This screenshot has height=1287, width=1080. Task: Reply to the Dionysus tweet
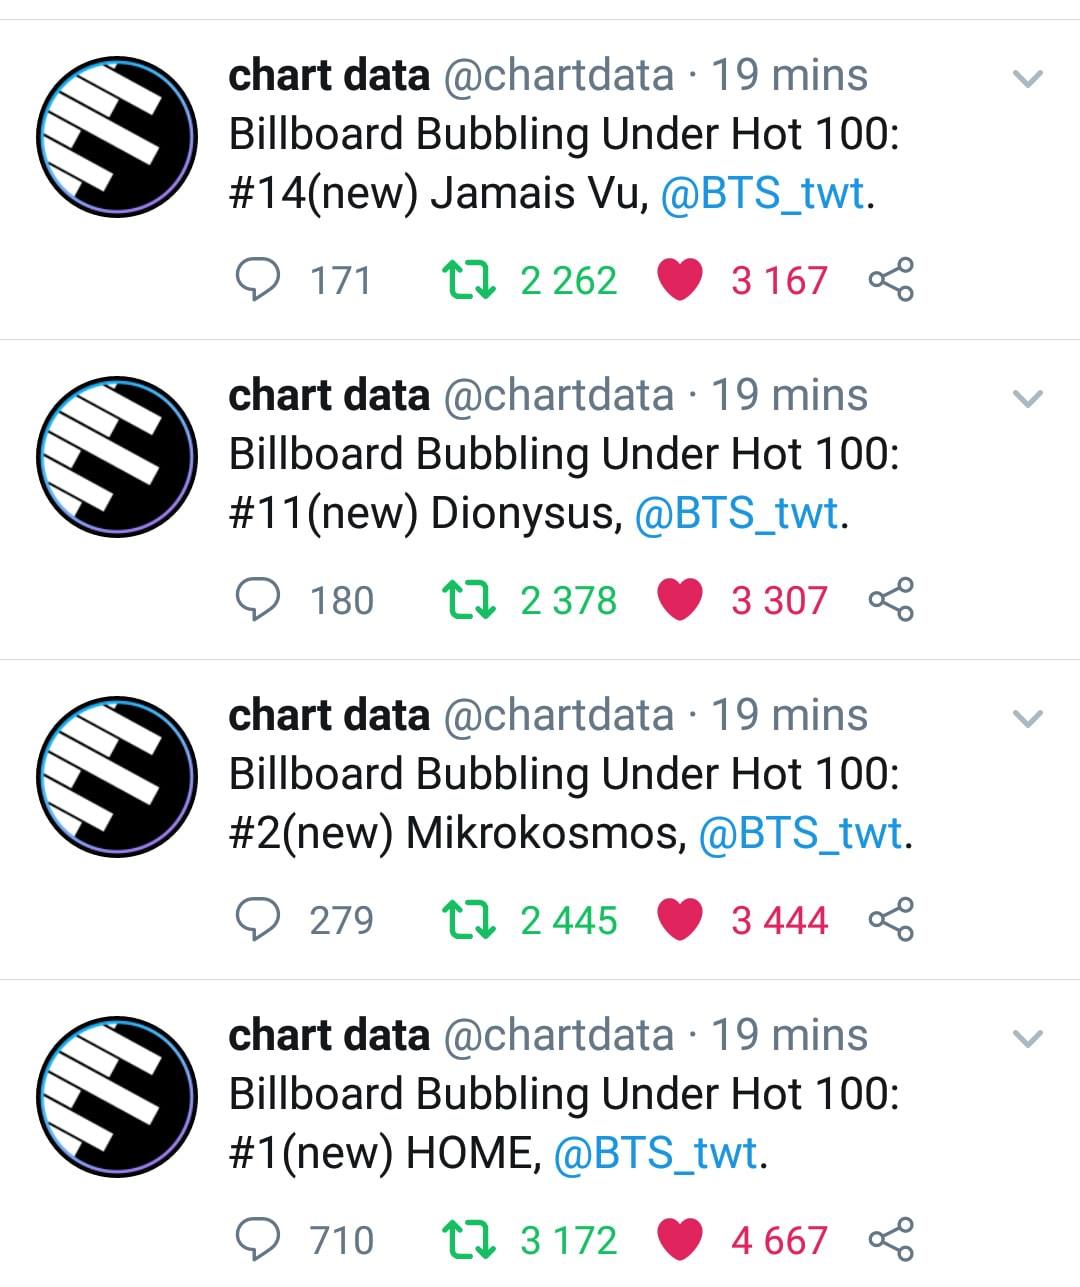coord(258,600)
